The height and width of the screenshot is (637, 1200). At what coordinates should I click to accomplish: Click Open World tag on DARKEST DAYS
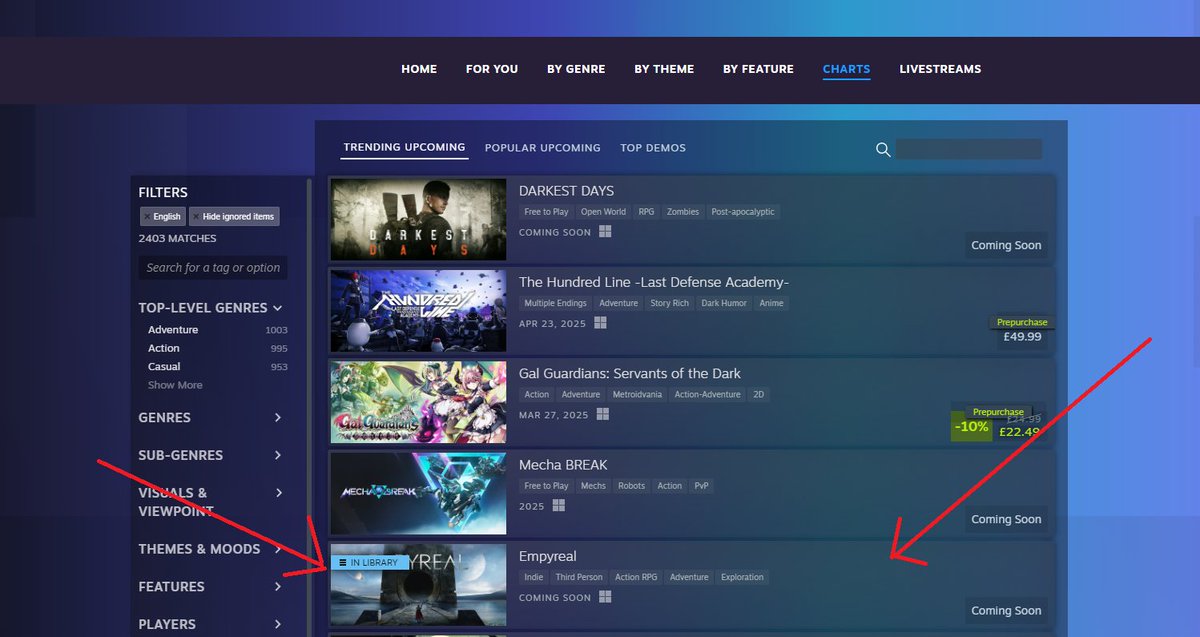(603, 212)
